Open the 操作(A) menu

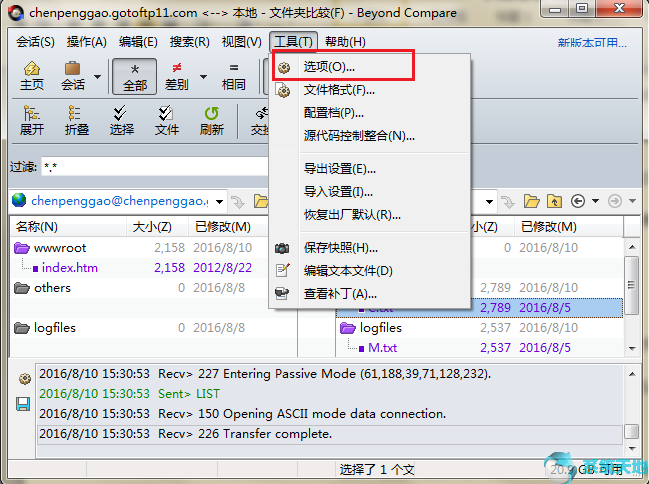(x=87, y=42)
